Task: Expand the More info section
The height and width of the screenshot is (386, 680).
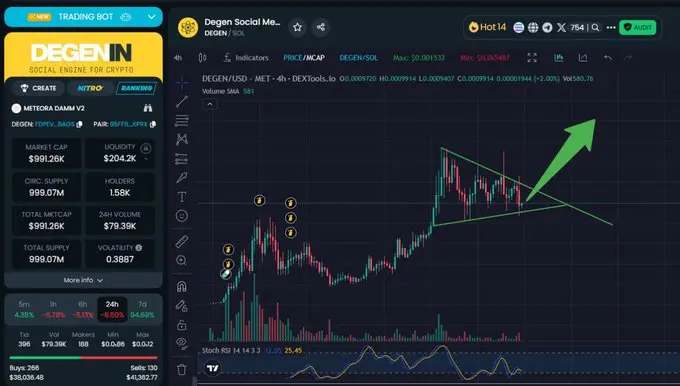Action: (x=83, y=280)
